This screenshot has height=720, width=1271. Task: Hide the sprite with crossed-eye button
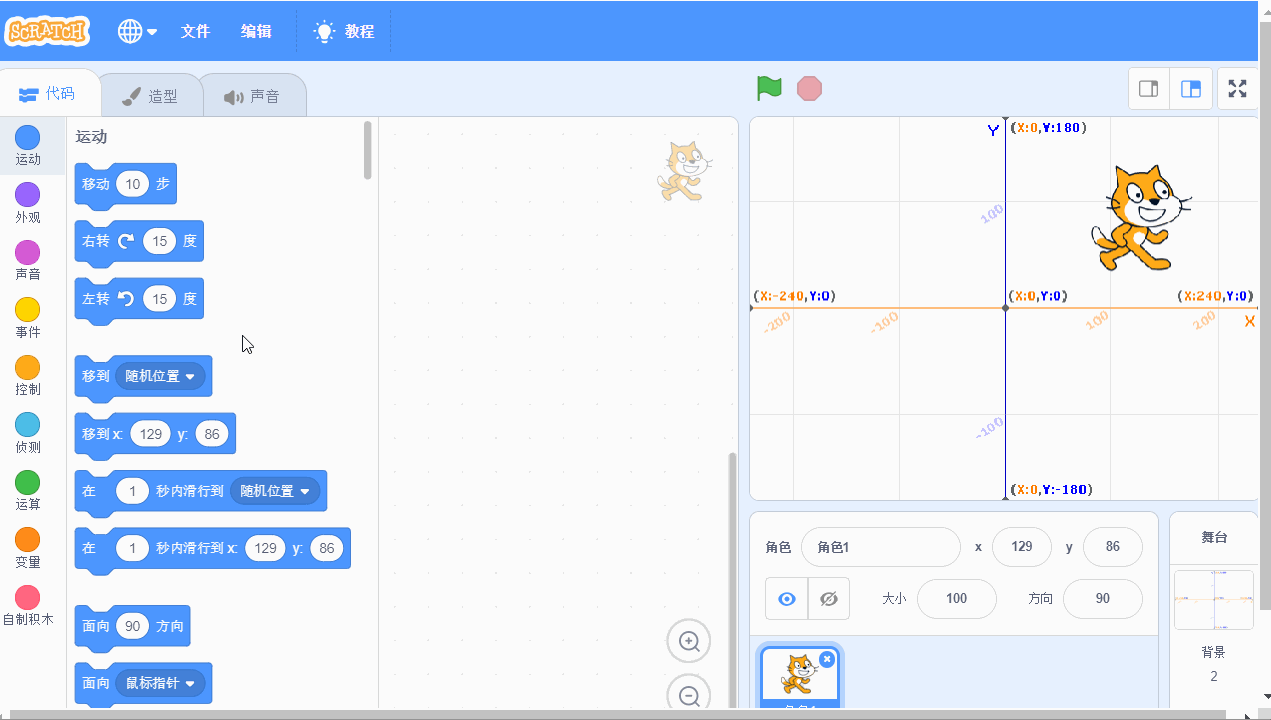(828, 599)
